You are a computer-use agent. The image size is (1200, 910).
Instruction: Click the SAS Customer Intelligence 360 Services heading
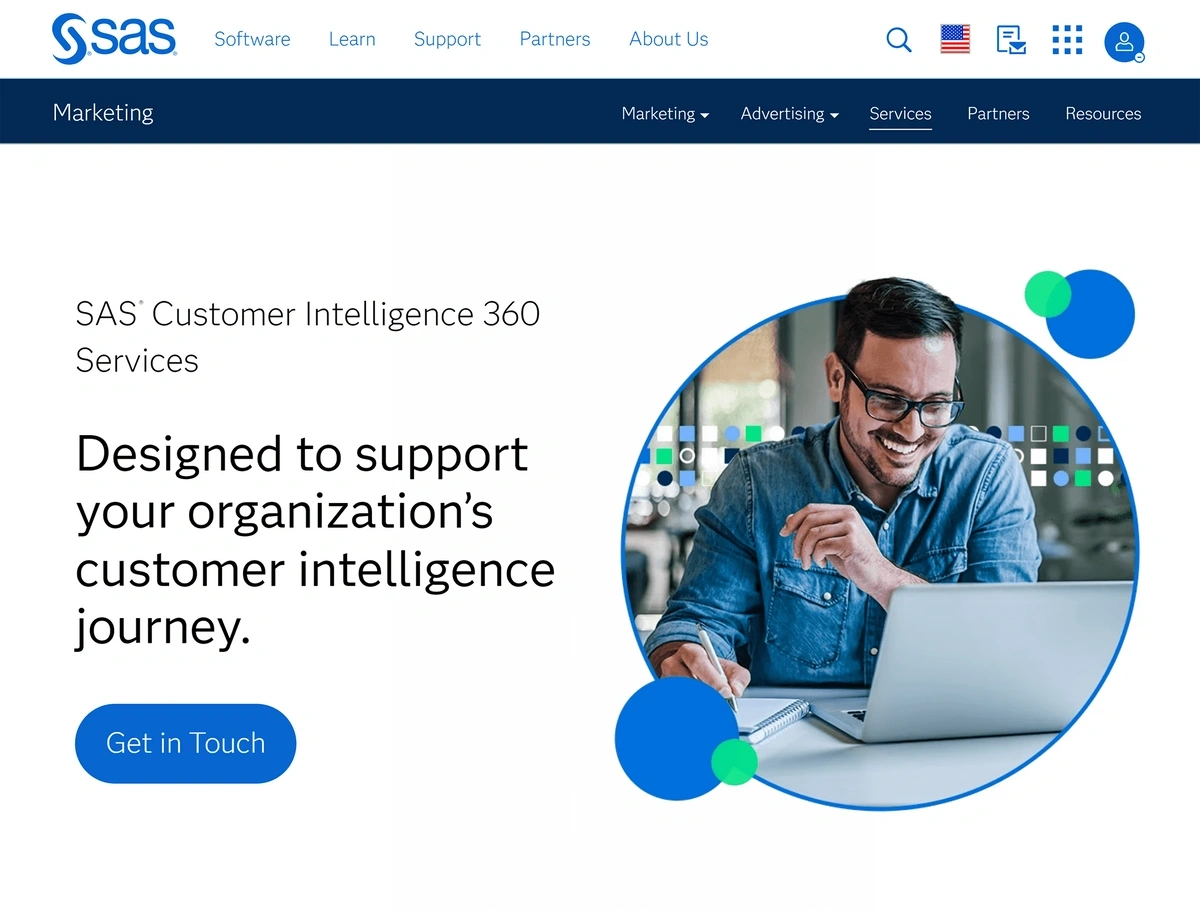click(x=308, y=337)
